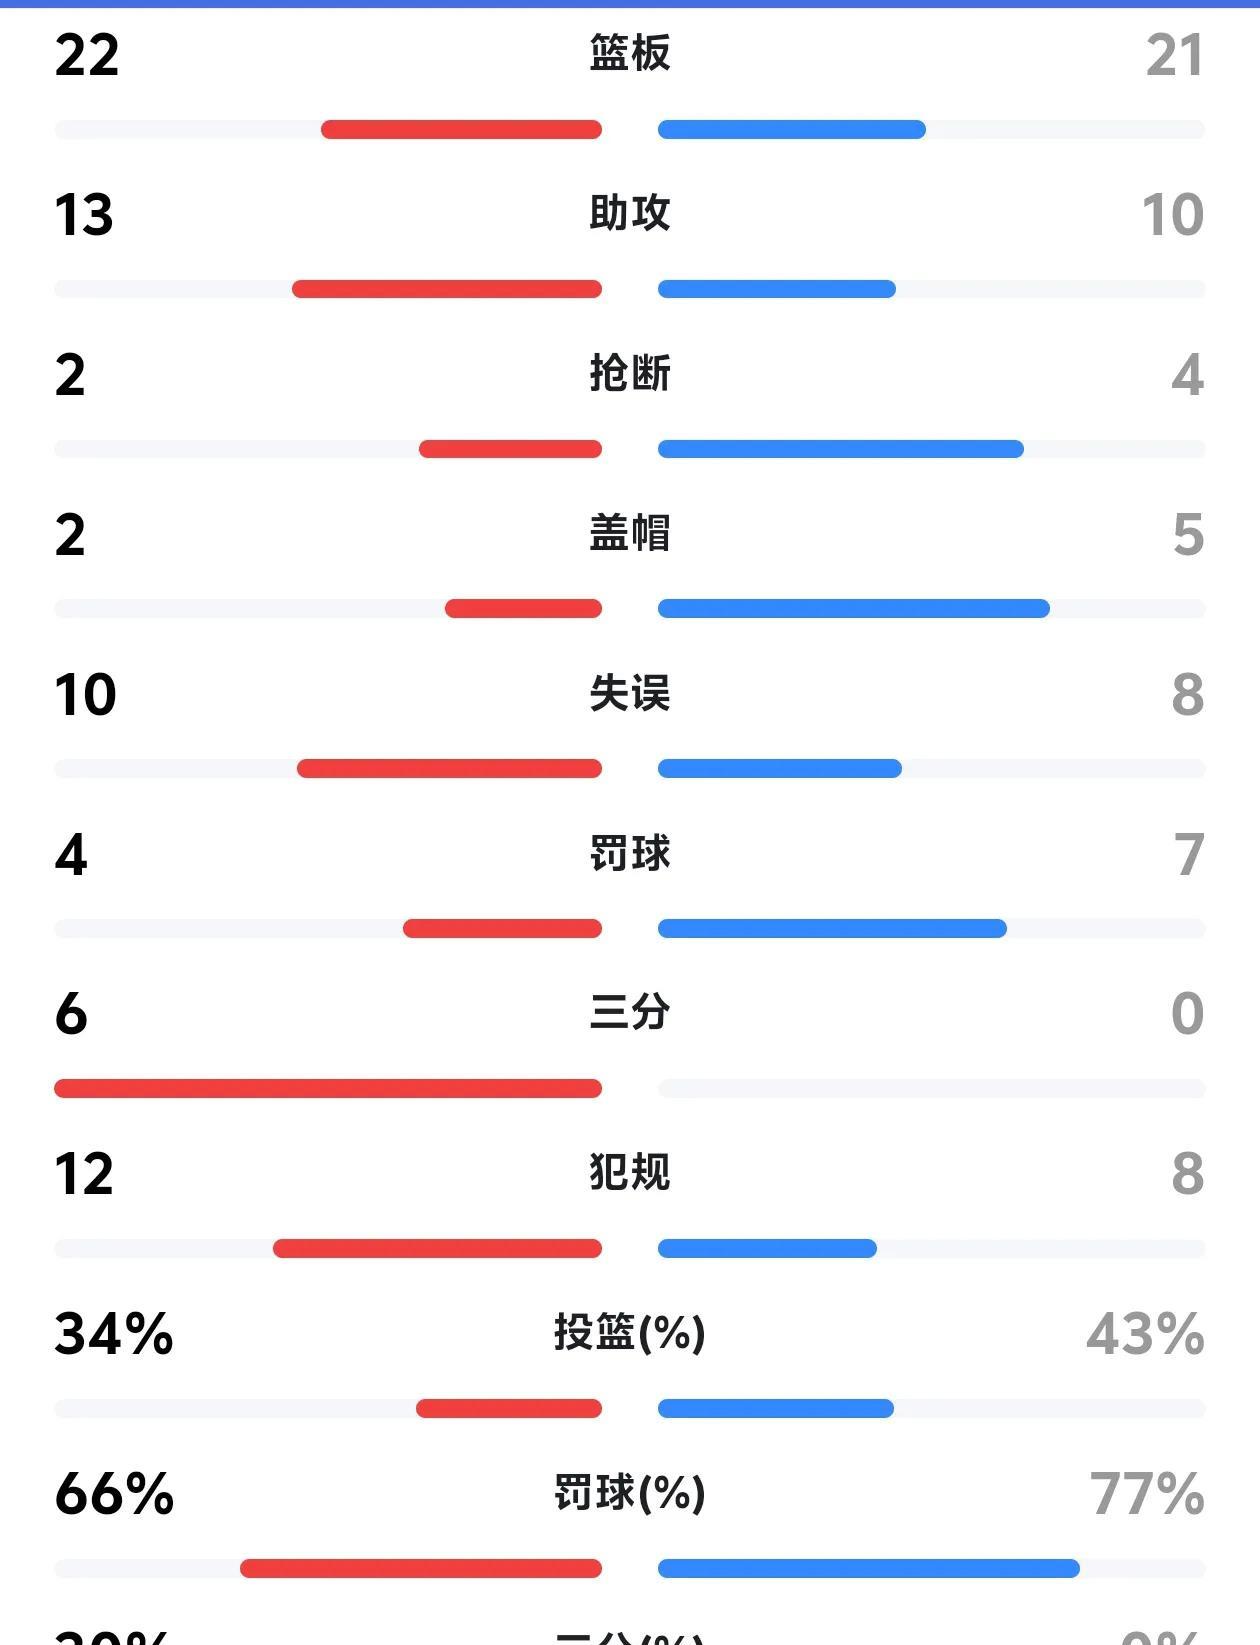This screenshot has height=1645, width=1260.
Task: Click the red 犯规 bar
Action: pyautogui.click(x=437, y=1248)
